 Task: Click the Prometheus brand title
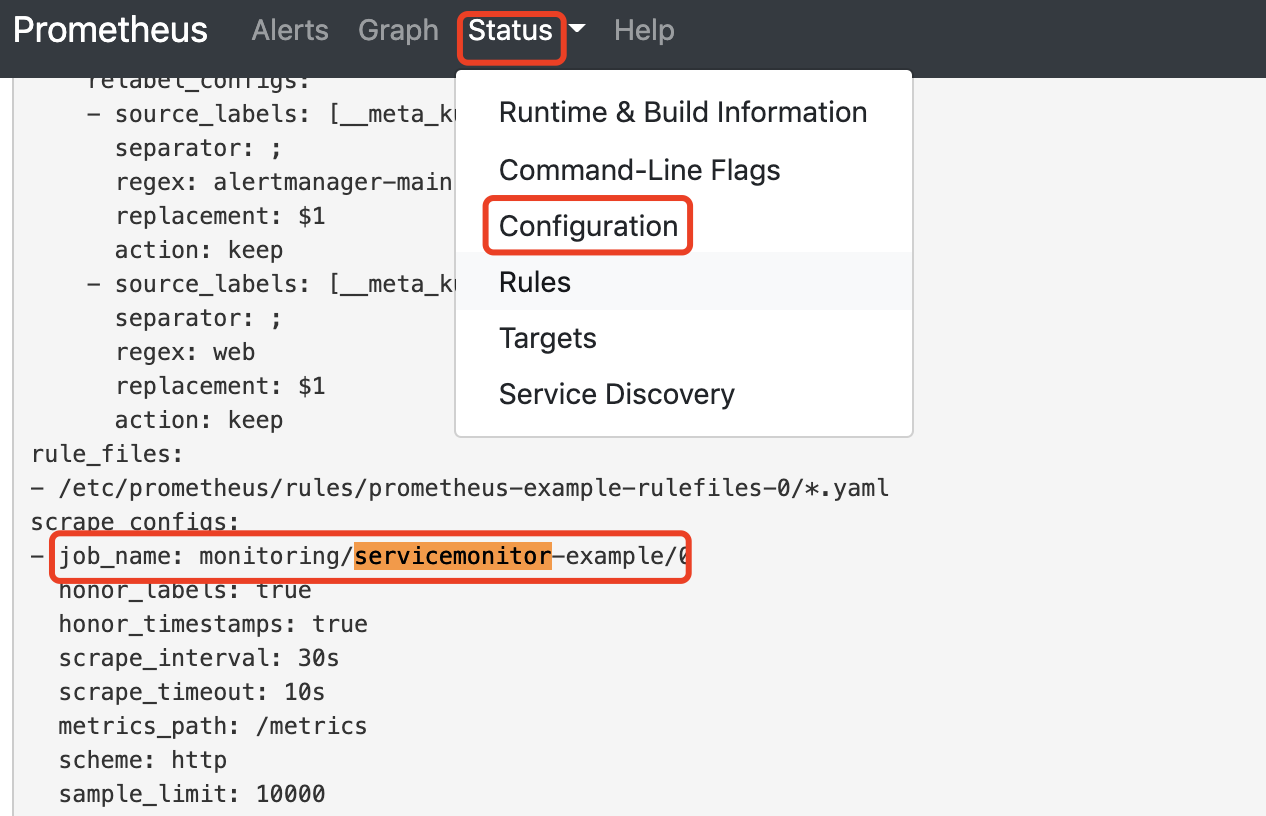[110, 30]
